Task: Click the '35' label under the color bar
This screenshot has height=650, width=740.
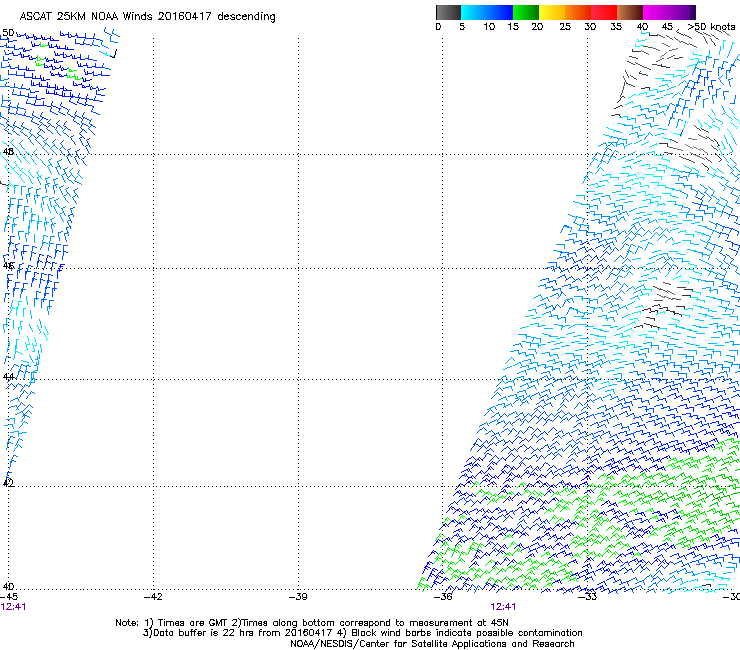Action: pos(616,27)
